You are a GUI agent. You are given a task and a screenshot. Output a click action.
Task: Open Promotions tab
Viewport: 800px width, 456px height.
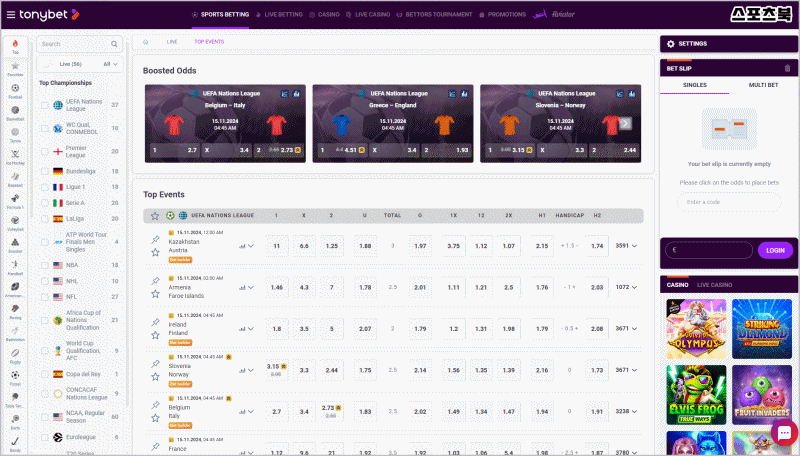point(502,15)
